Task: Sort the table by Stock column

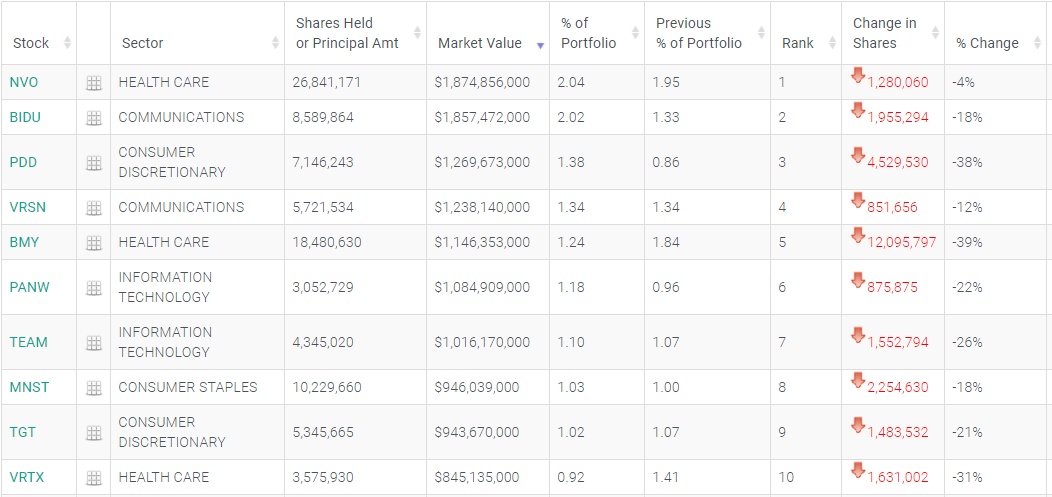Action: pos(31,43)
